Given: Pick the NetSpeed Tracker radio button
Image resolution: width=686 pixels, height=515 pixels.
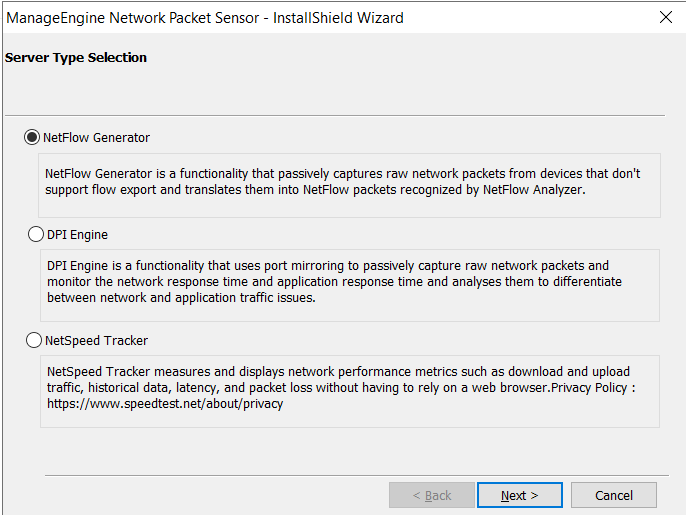Looking at the screenshot, I should (34, 341).
